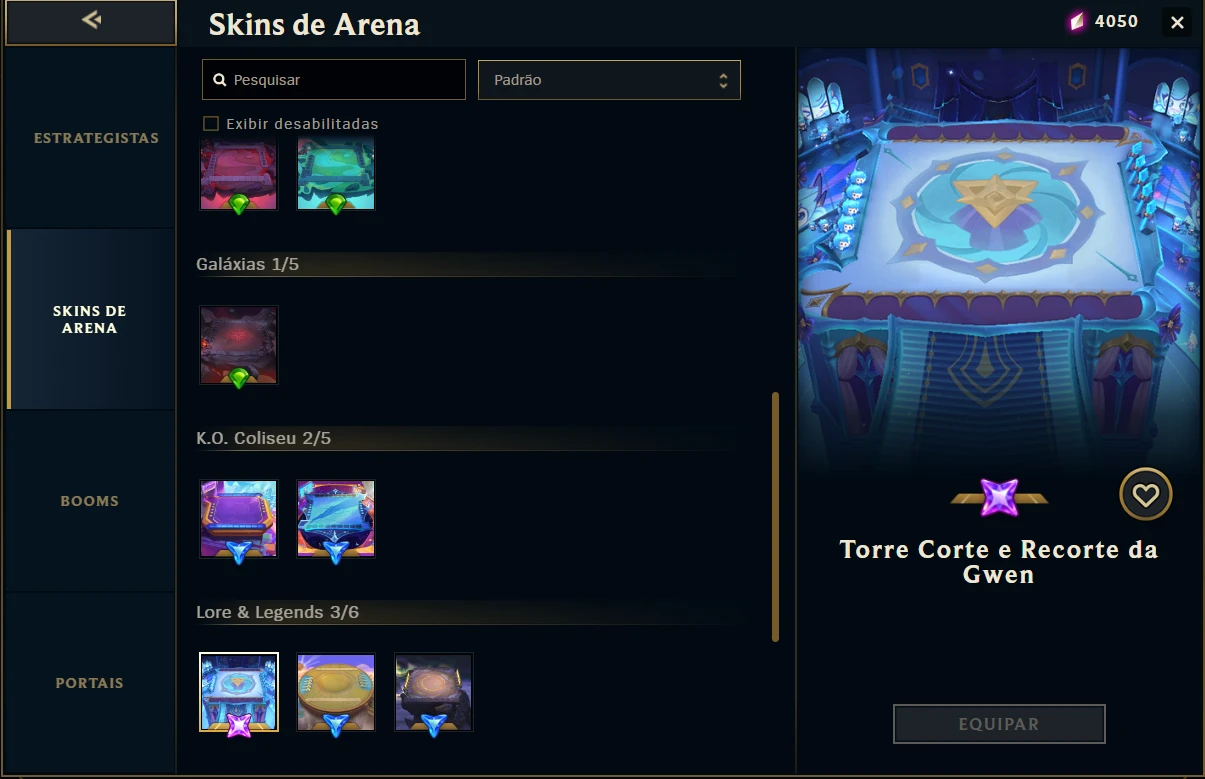This screenshot has width=1205, height=779.
Task: Click the magnifier icon in the Pesquisar field
Action: tap(220, 80)
